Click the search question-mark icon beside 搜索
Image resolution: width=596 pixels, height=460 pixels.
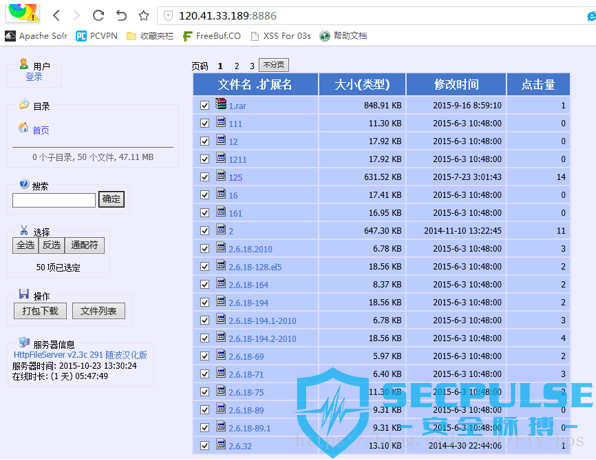point(24,184)
